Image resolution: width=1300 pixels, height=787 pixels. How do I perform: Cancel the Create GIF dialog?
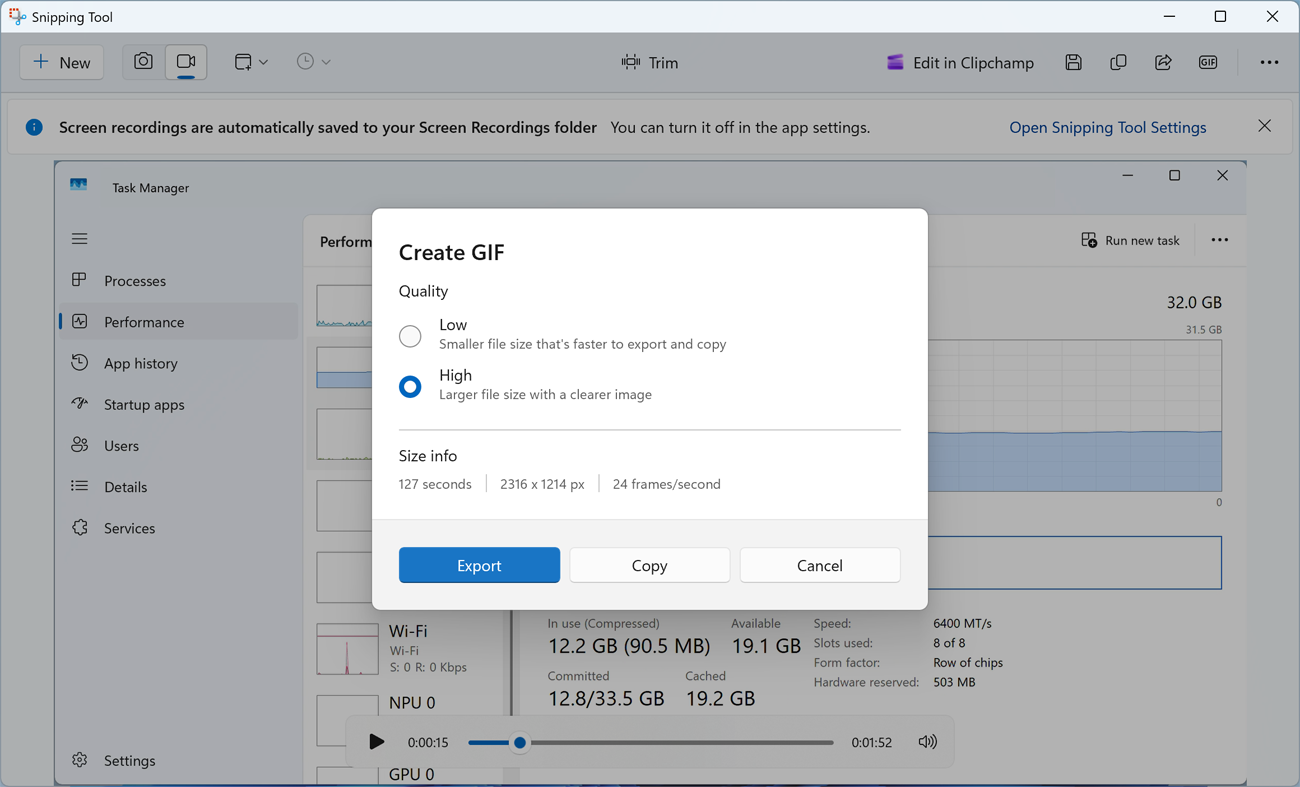[819, 565]
